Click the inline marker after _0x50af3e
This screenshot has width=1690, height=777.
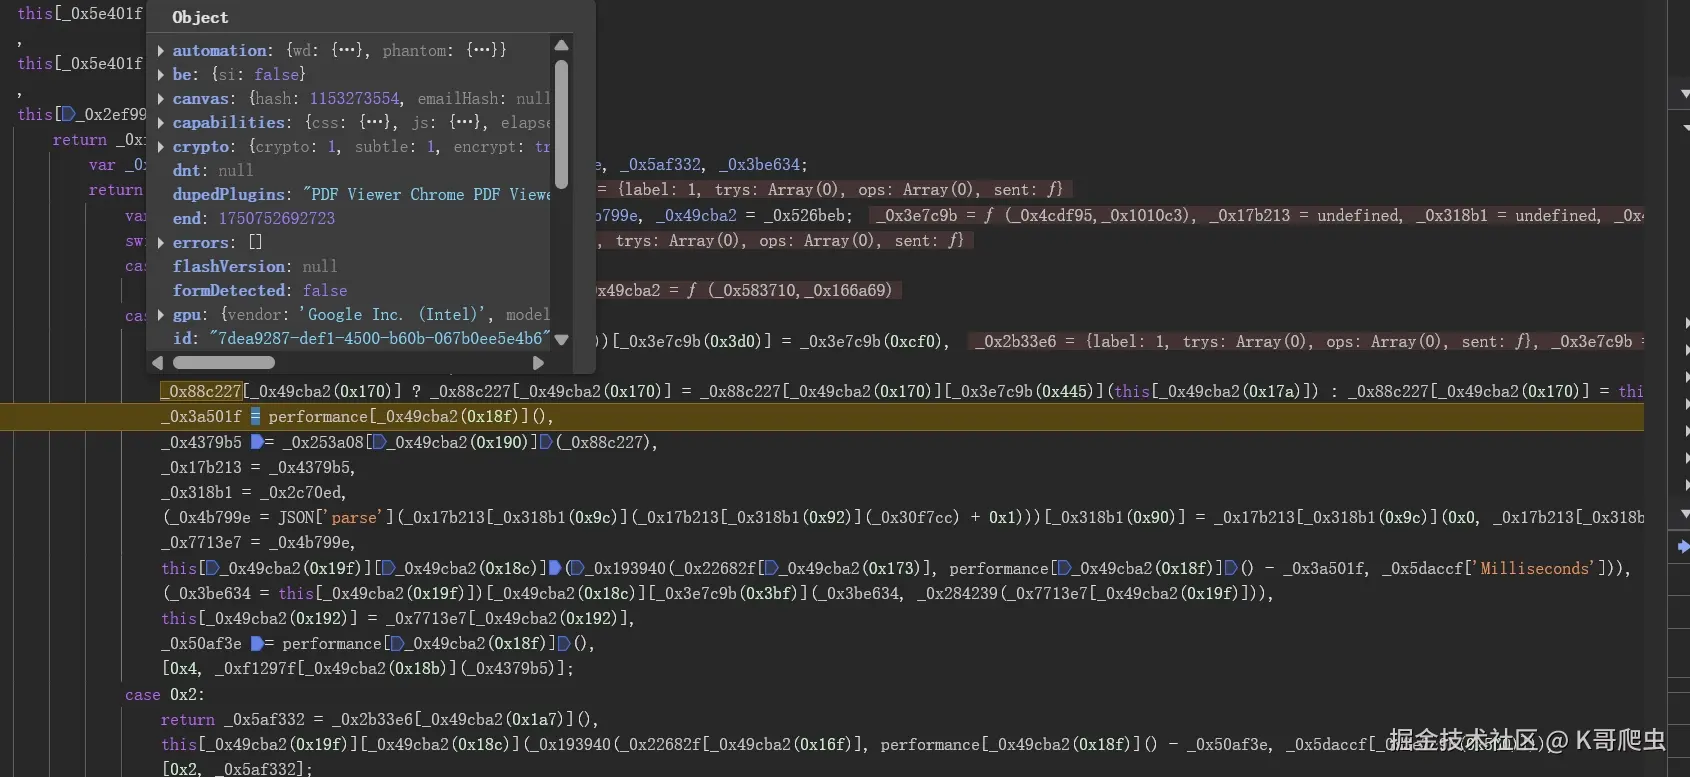257,643
